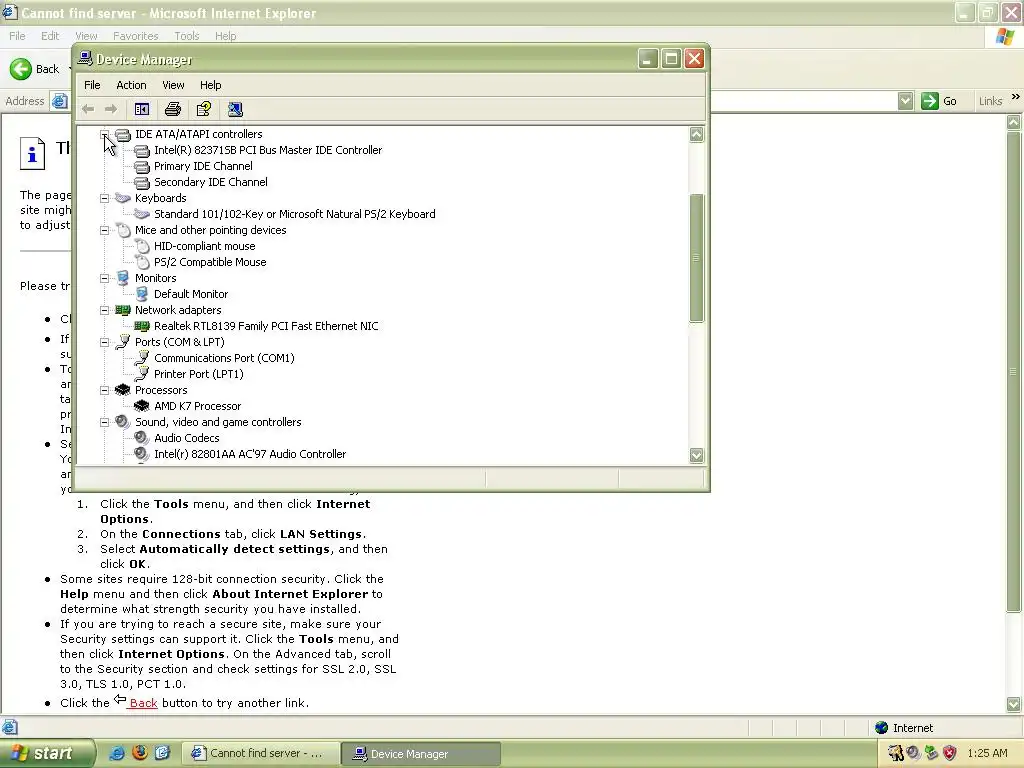Click the HID-compliant mouse device icon
The width and height of the screenshot is (1024, 768).
pyautogui.click(x=142, y=246)
